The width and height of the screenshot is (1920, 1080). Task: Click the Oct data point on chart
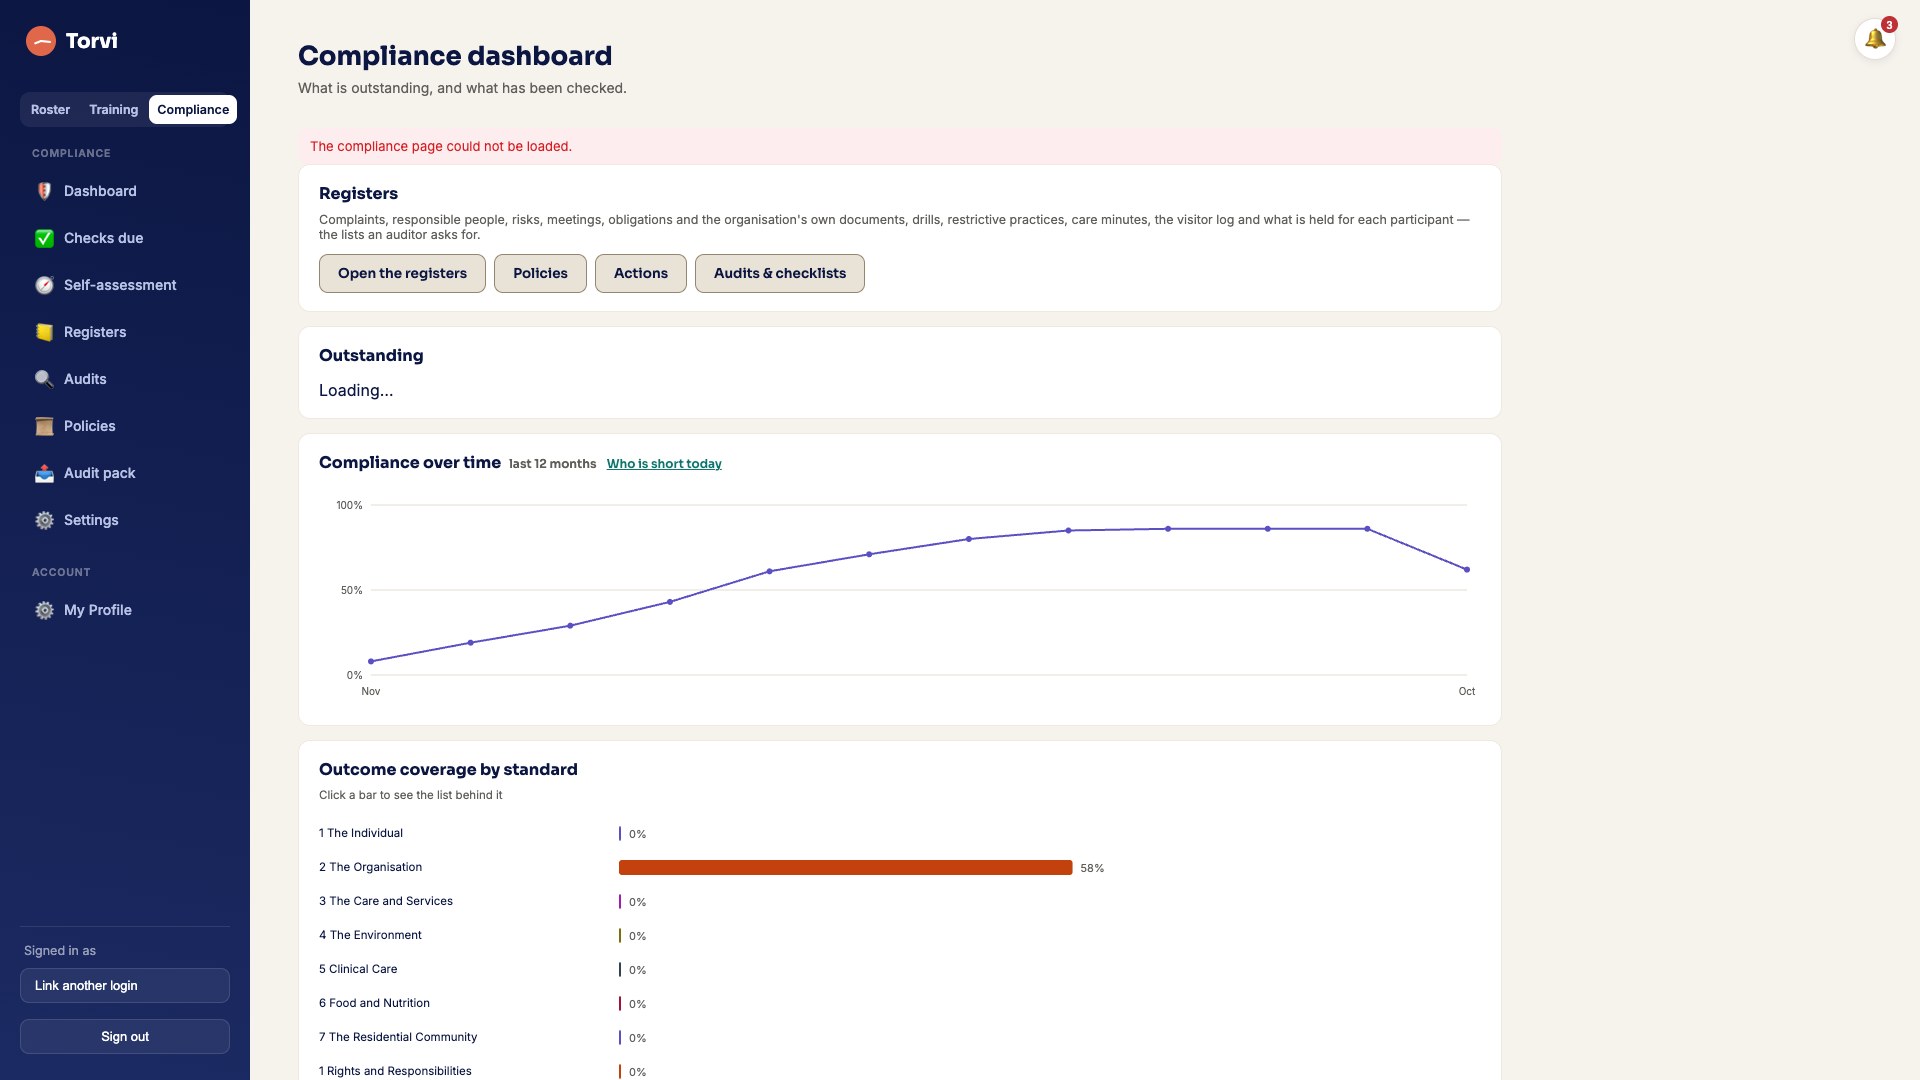pyautogui.click(x=1467, y=570)
